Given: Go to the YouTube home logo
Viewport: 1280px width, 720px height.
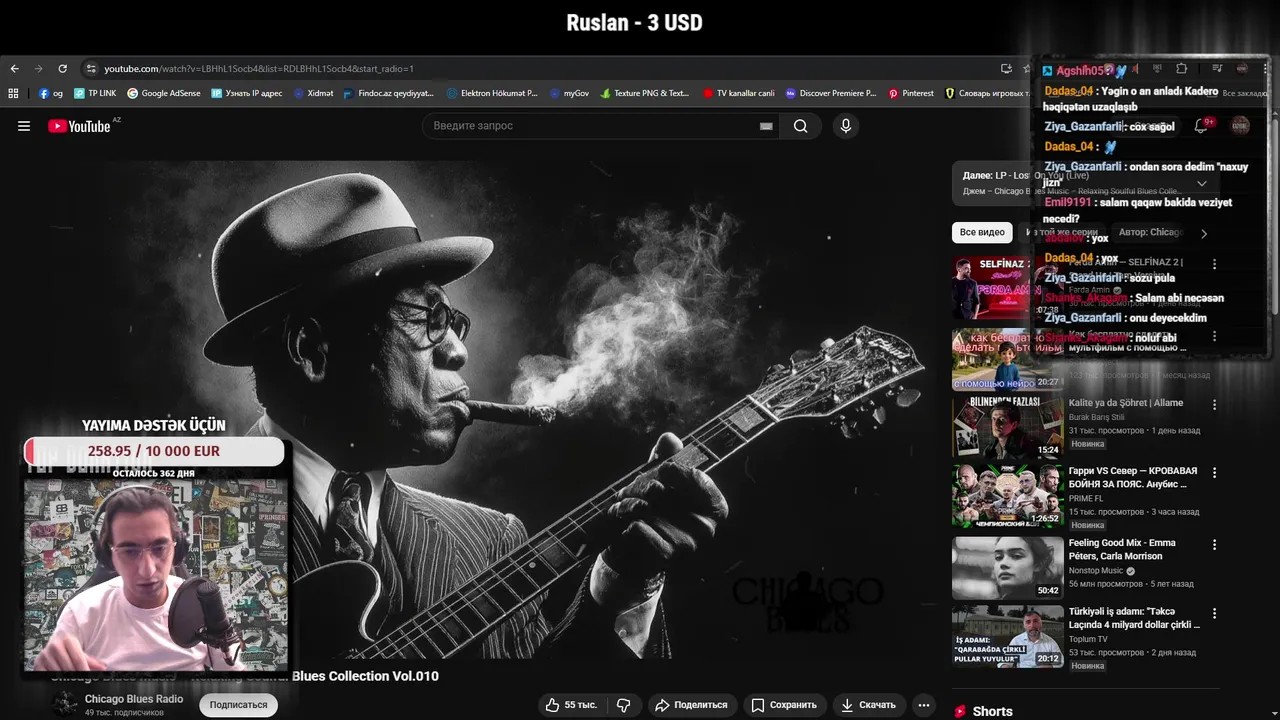Looking at the screenshot, I should click(x=79, y=126).
